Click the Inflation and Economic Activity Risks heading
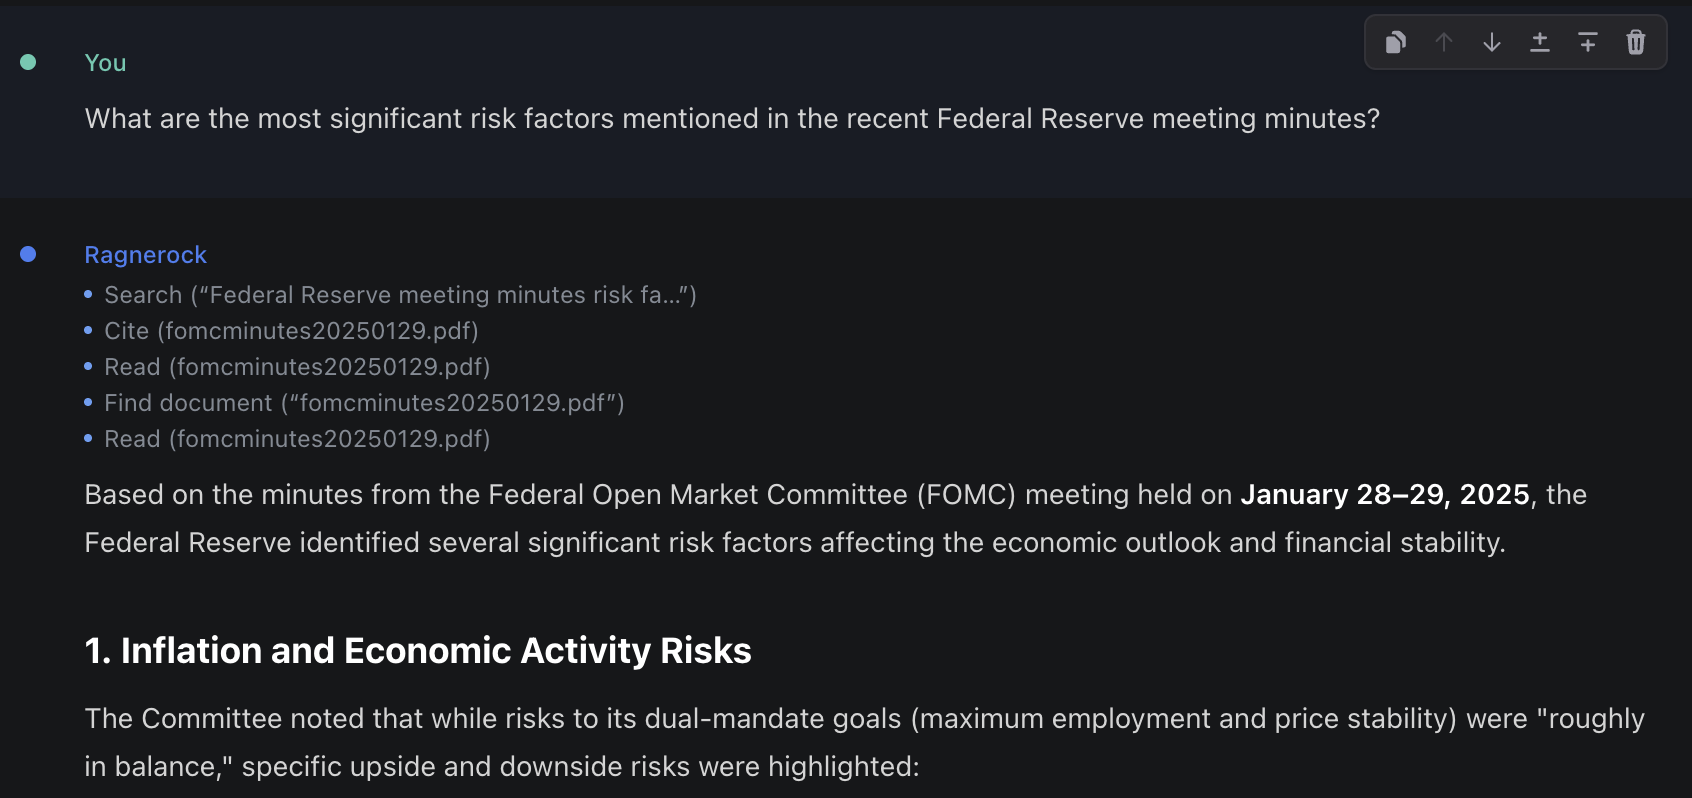The width and height of the screenshot is (1692, 798). pyautogui.click(x=418, y=651)
